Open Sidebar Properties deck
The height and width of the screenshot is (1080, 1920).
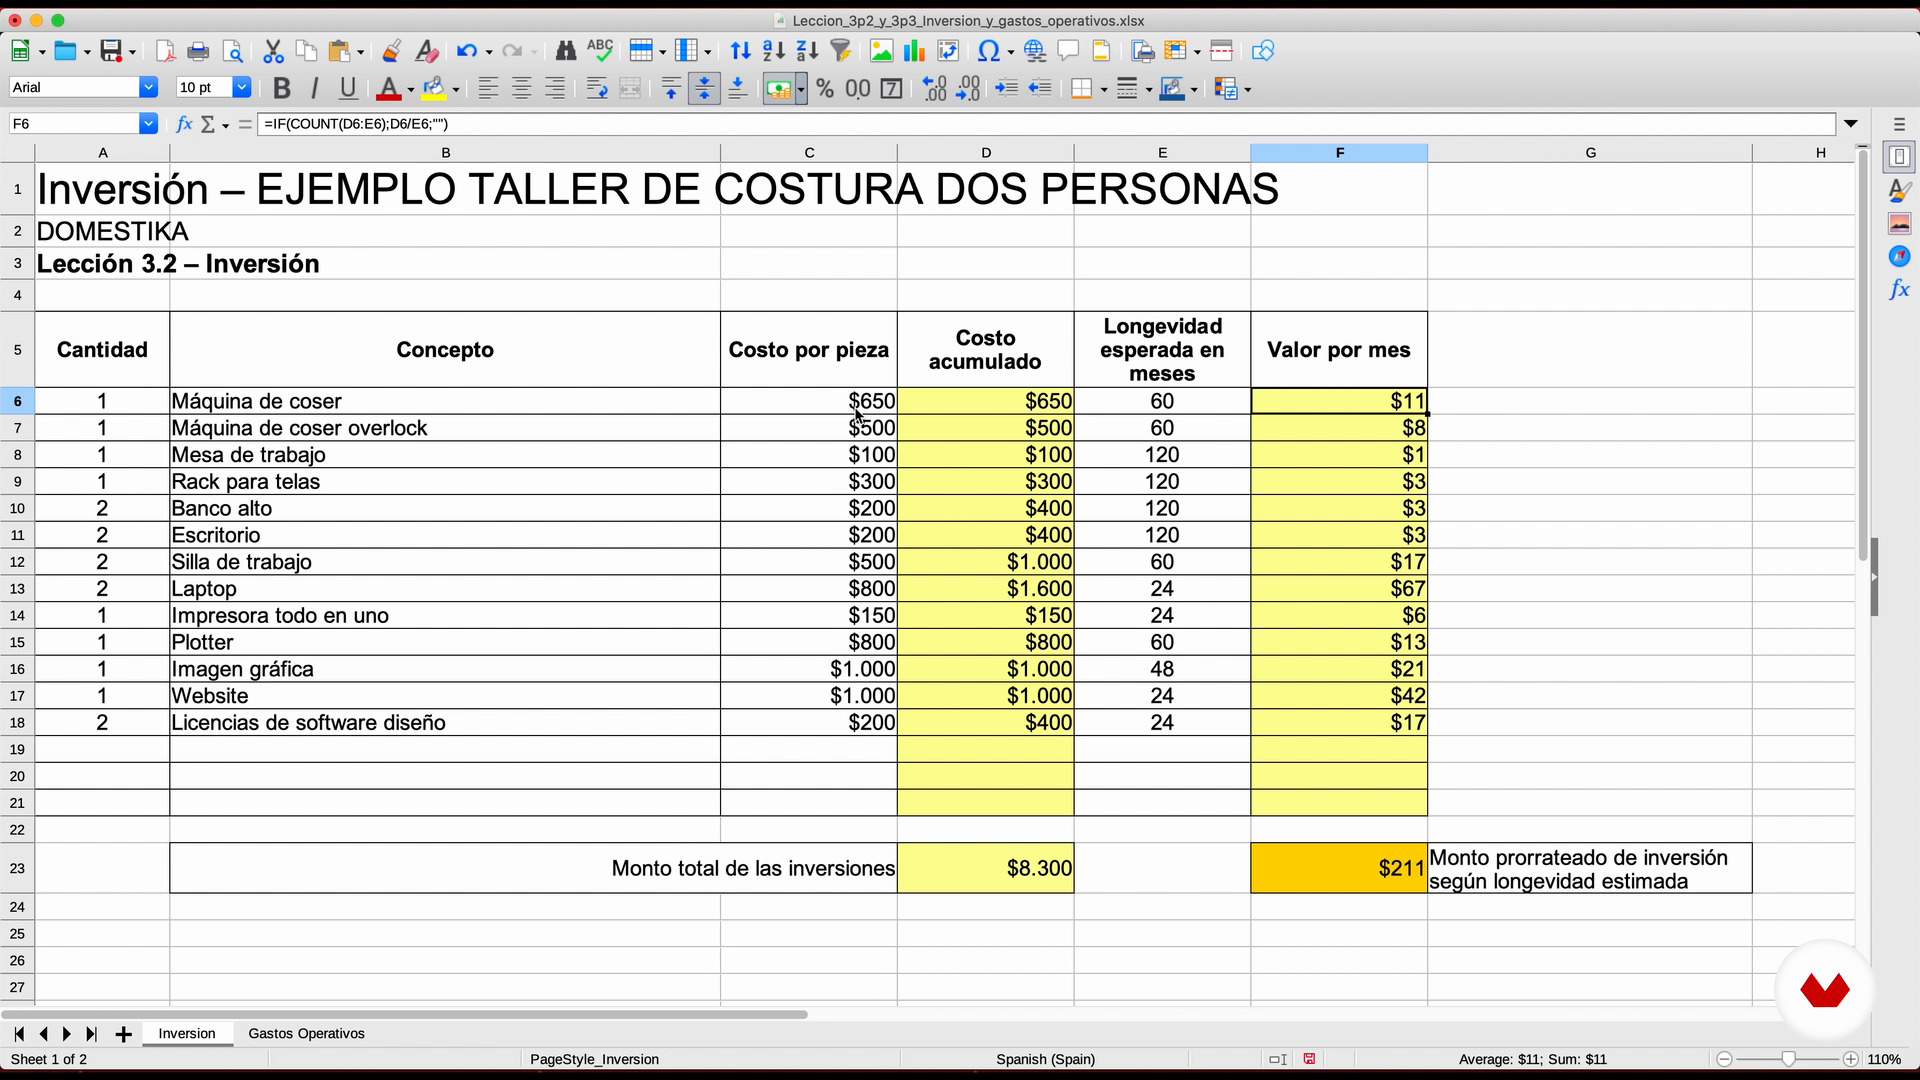click(1900, 157)
